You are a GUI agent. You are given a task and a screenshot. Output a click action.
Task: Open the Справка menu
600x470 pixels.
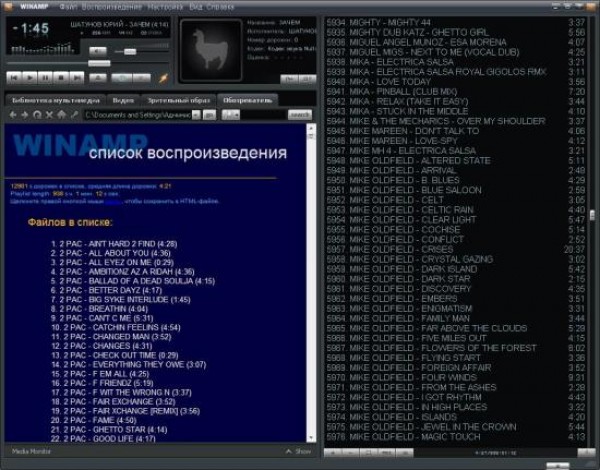pos(220,7)
